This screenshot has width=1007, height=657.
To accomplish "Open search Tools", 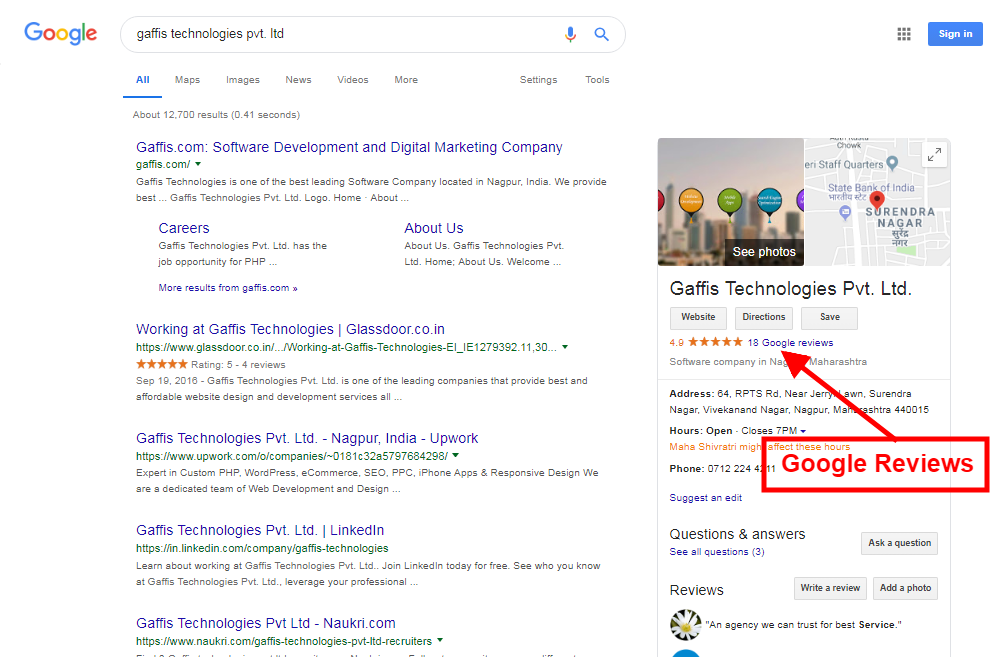I will point(597,80).
